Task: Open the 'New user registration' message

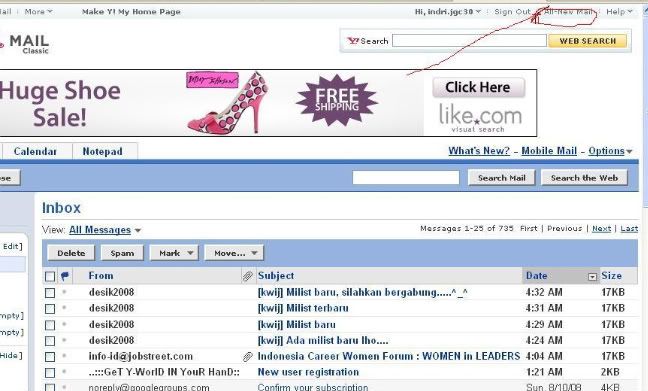Action: click(308, 372)
